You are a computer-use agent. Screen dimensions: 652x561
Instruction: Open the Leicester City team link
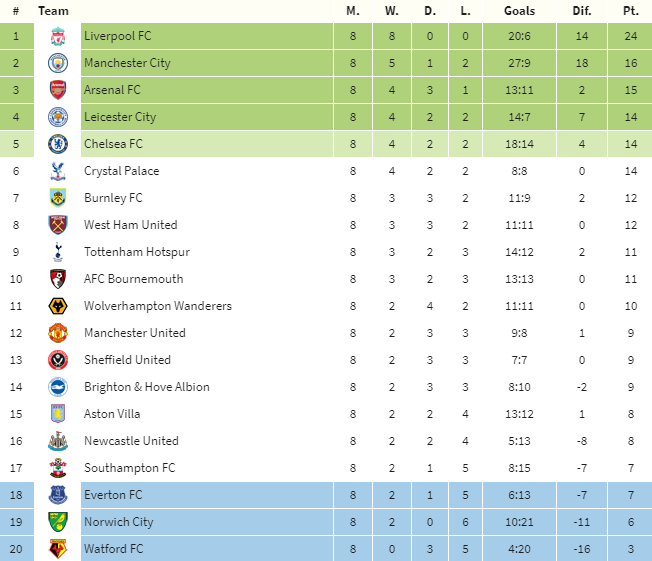(120, 117)
